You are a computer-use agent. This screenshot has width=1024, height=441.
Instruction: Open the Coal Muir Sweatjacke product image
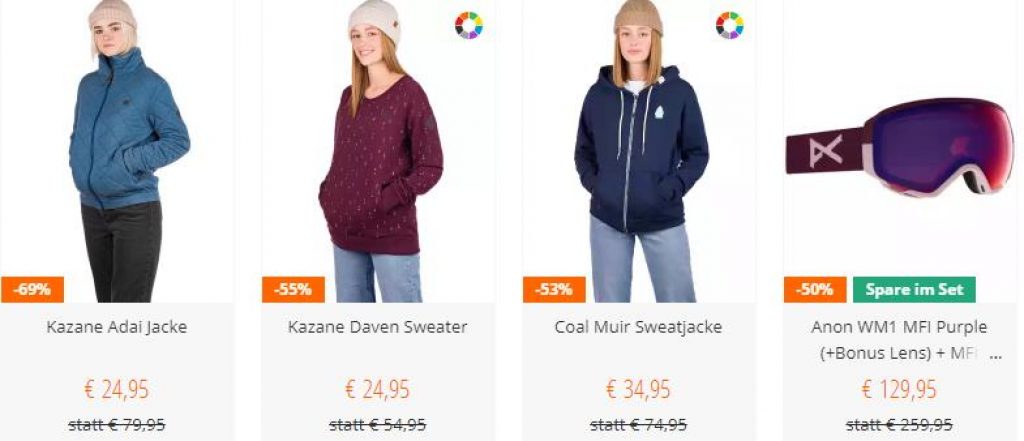639,151
